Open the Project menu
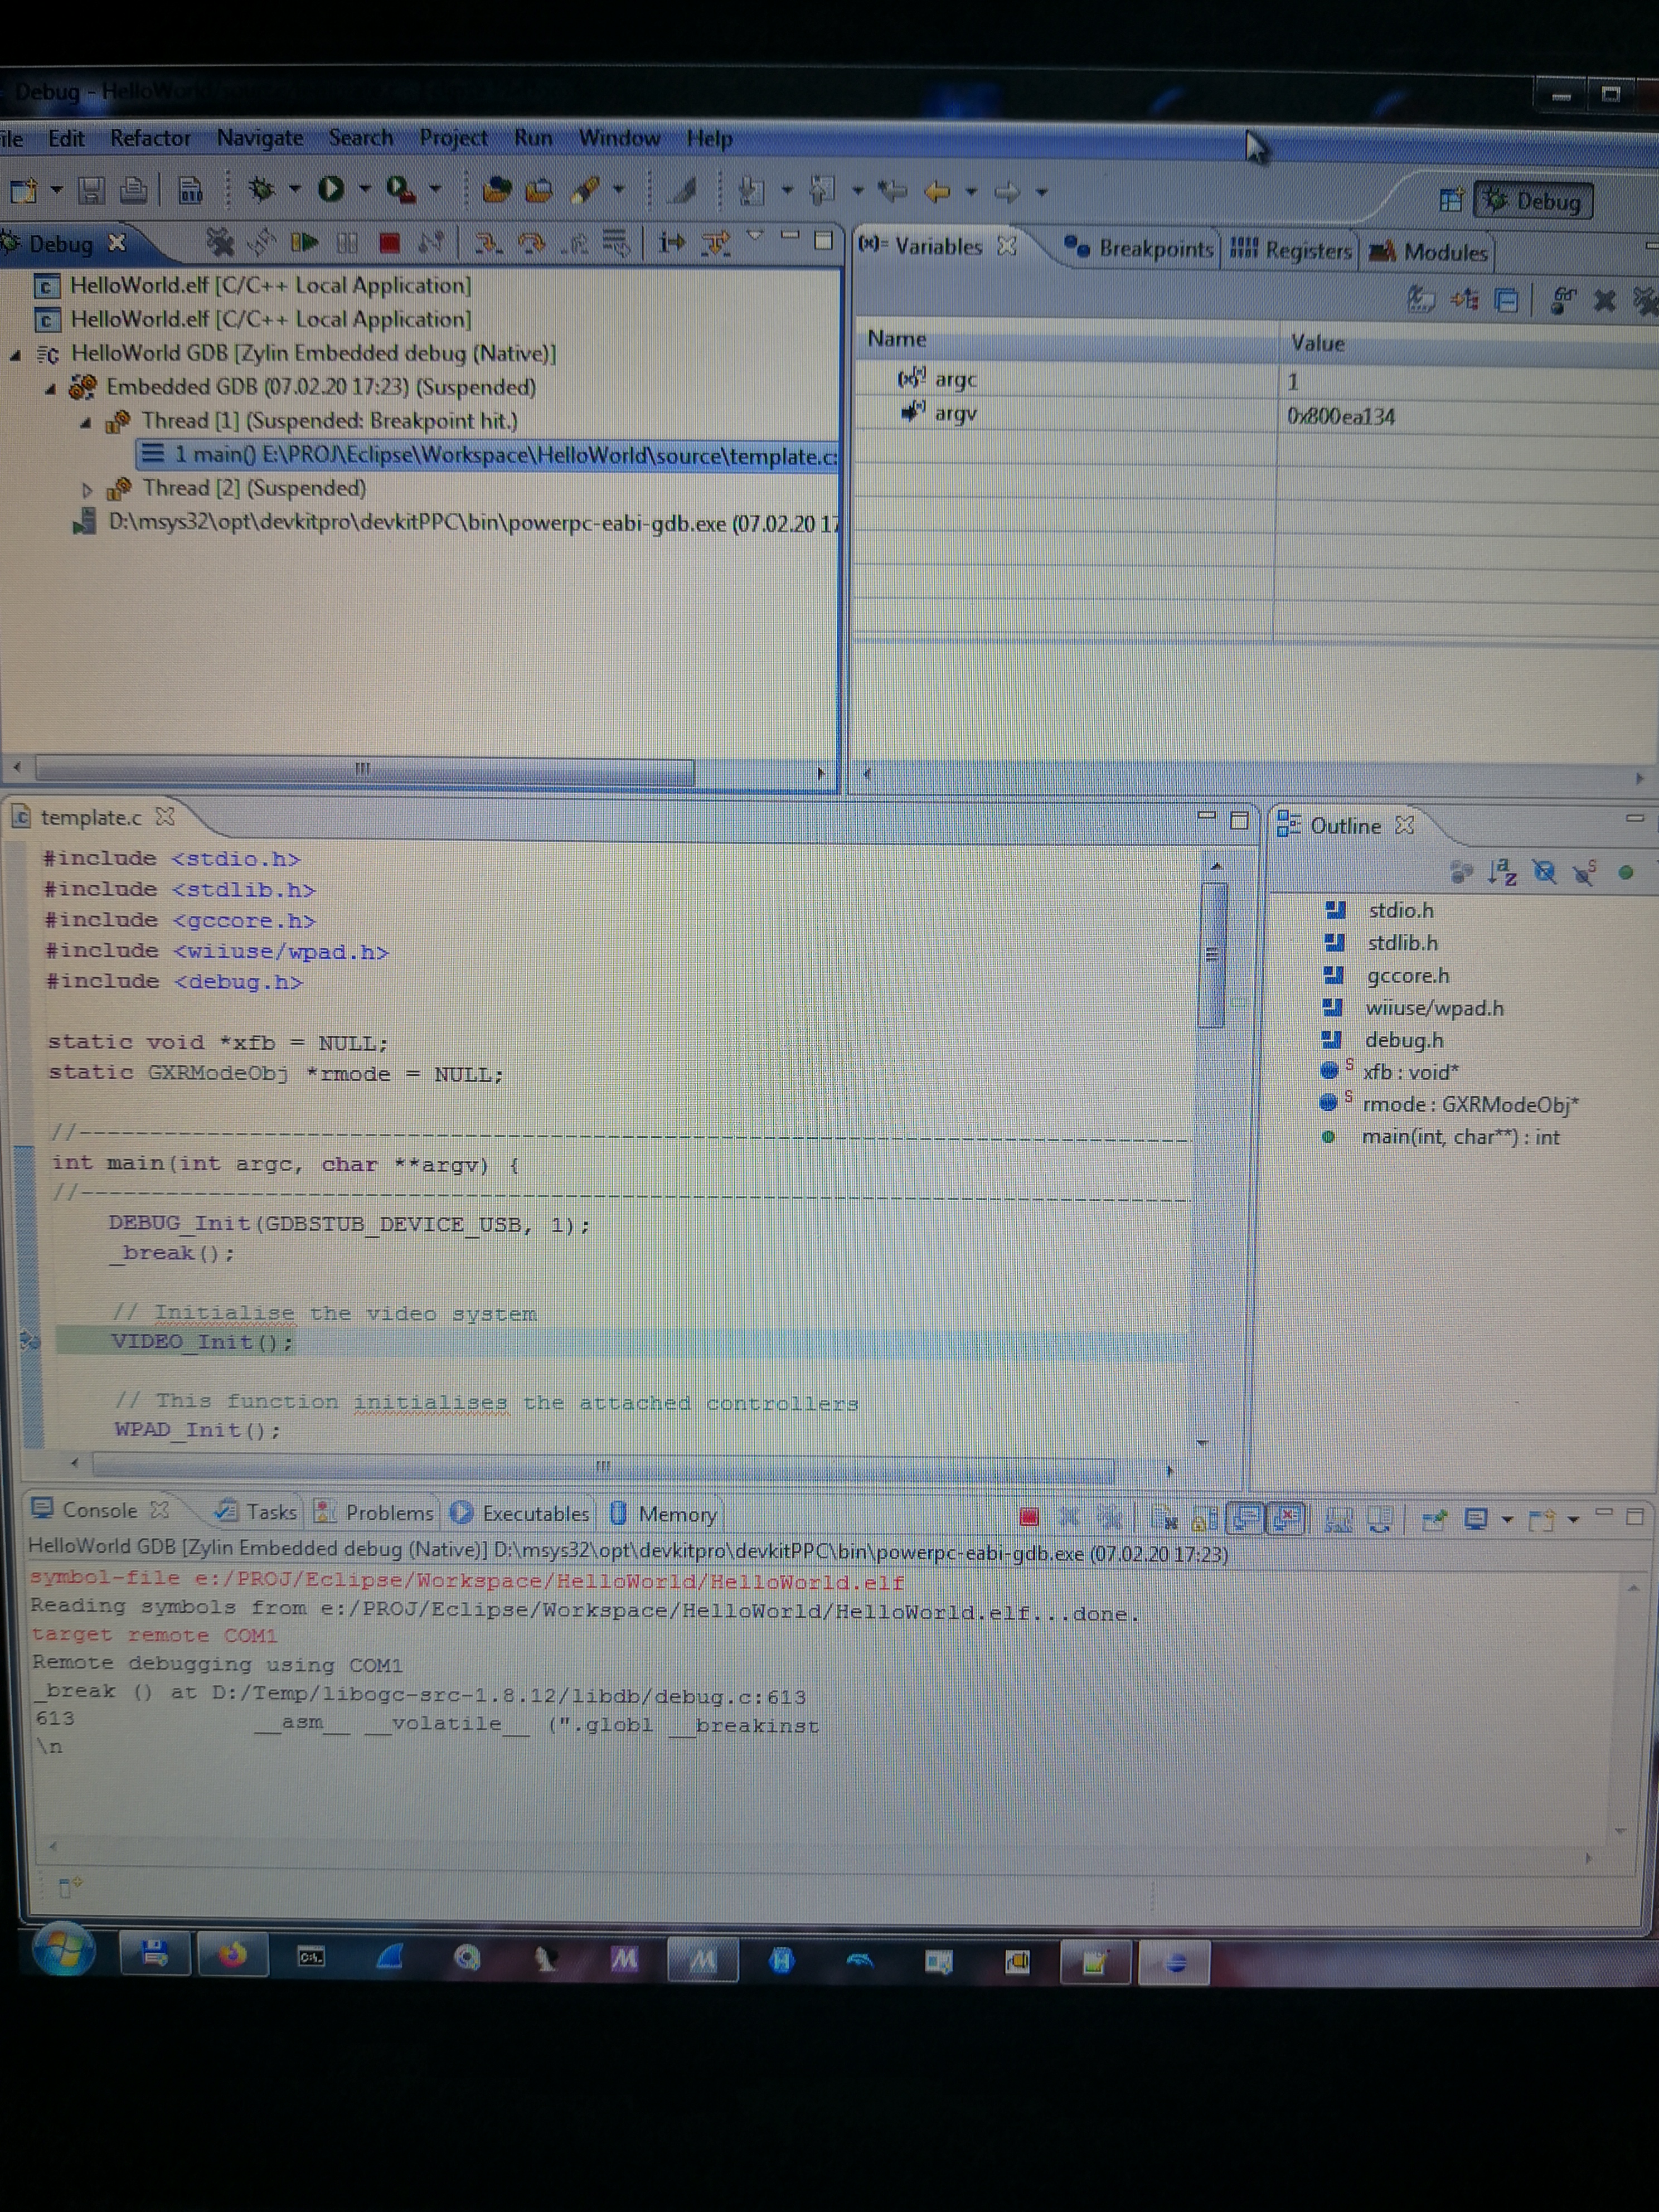Screen dimensions: 1659x2212 (453, 138)
